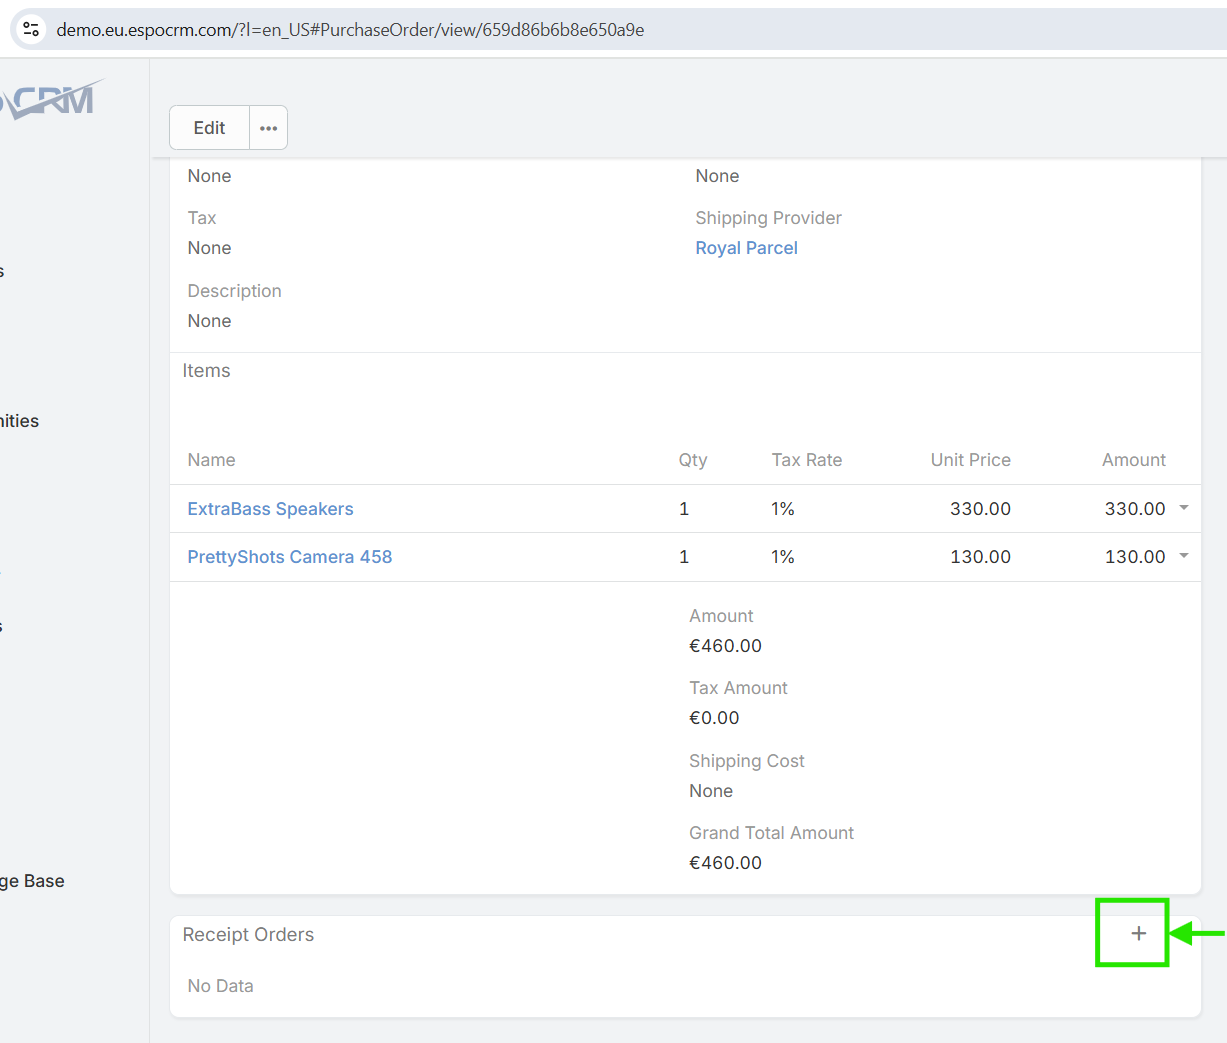Expand the ExtraBass Speakers row dropdown arrow
This screenshot has height=1043, width=1227.
pyautogui.click(x=1184, y=508)
